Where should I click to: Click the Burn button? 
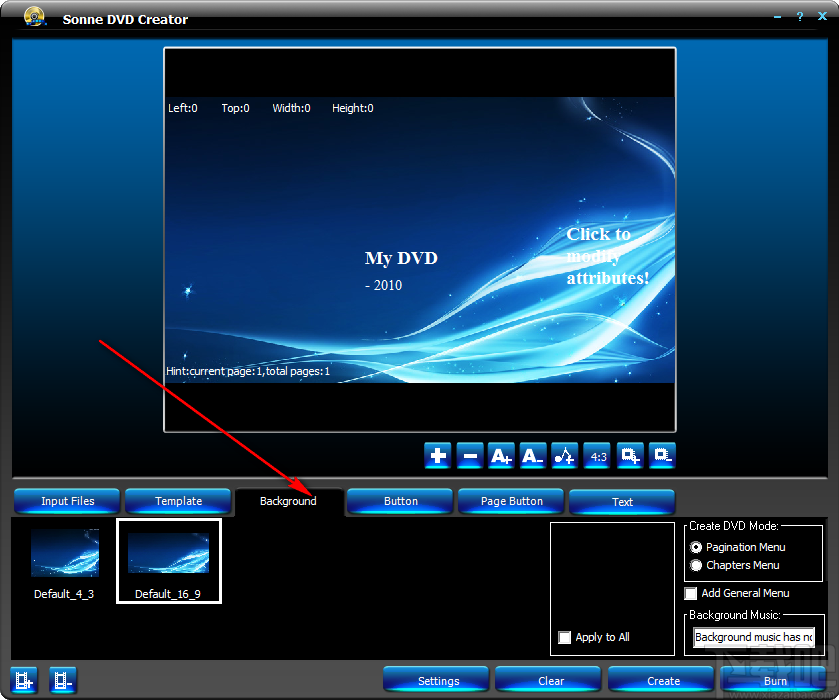point(775,680)
